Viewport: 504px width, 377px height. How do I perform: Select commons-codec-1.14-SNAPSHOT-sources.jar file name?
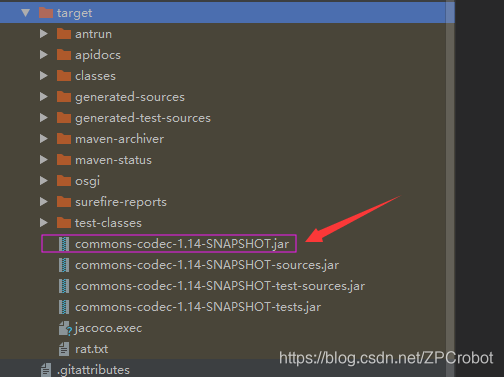coord(207,265)
